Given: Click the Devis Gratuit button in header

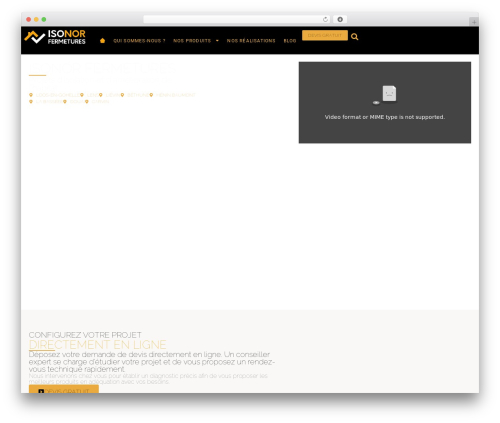Looking at the screenshot, I should [325, 35].
